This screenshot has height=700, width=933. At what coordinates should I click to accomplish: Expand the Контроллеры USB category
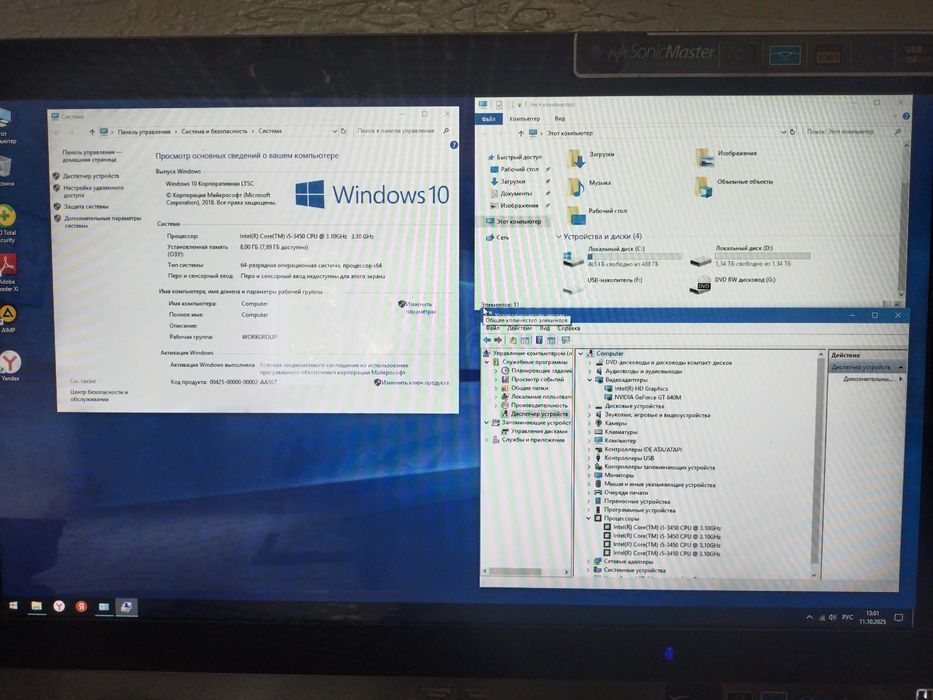coord(590,458)
